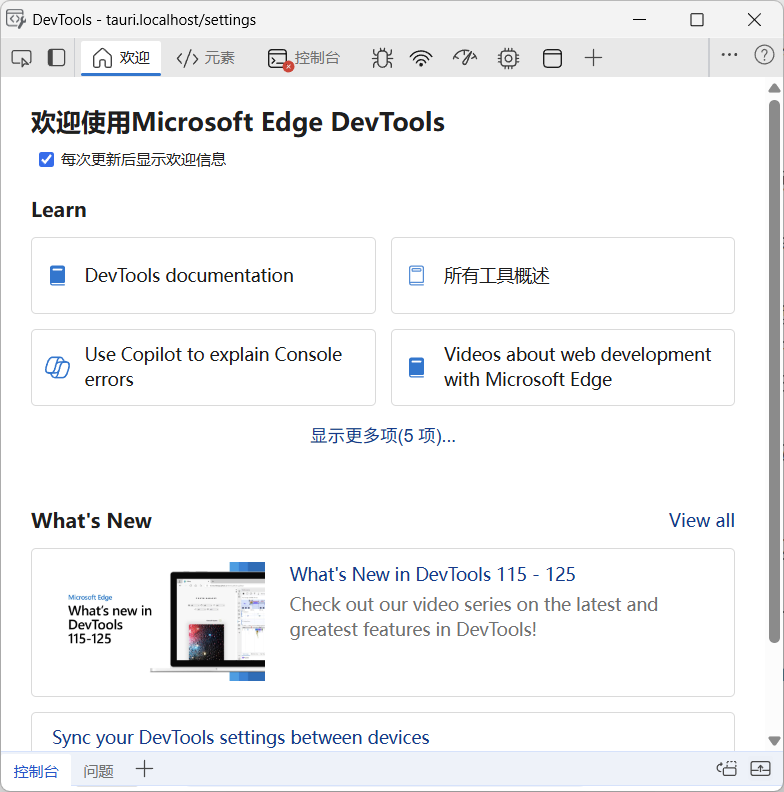Open the Memory chip icon tab
The width and height of the screenshot is (784, 792).
coord(508,58)
